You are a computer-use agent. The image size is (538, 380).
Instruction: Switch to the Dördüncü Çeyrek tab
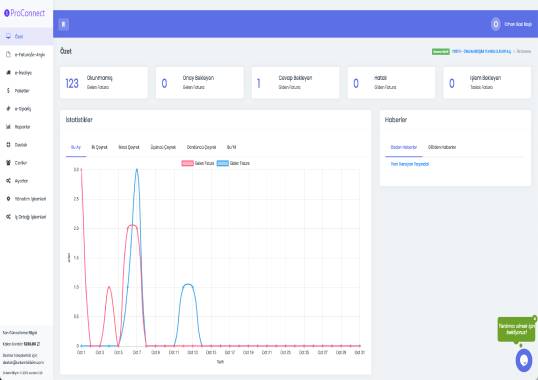[201, 147]
